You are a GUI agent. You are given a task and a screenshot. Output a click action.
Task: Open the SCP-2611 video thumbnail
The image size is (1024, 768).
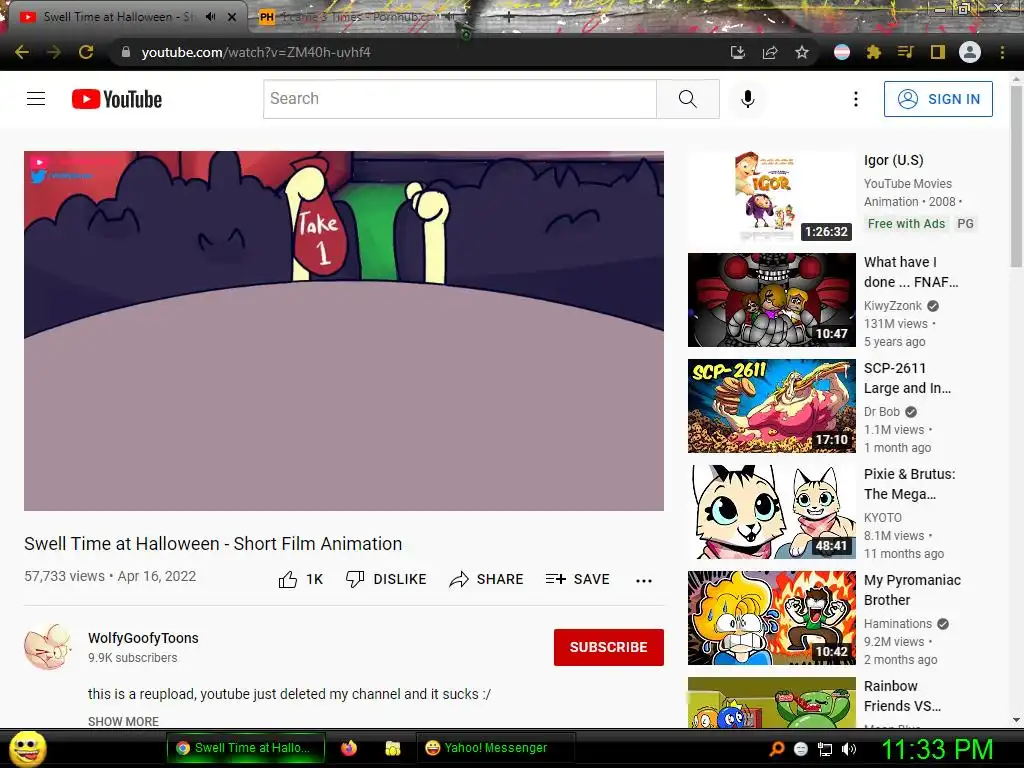[771, 406]
